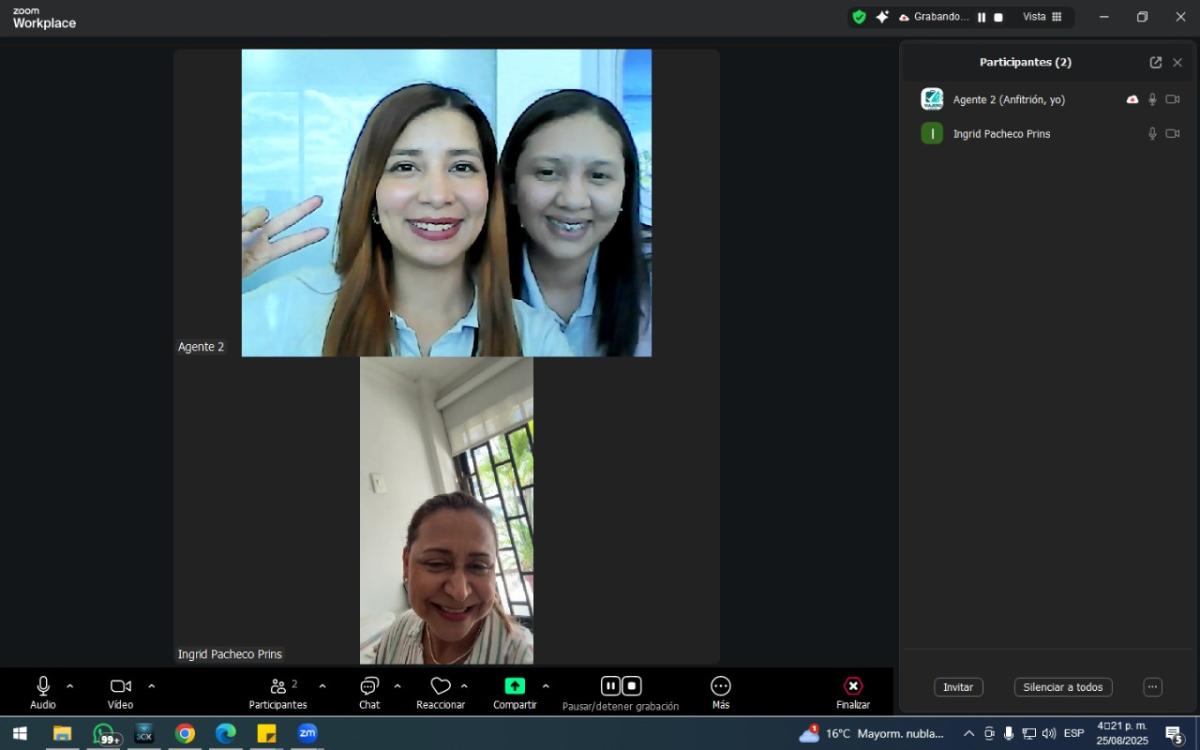Viewport: 1200px width, 750px height.
Task: Pop out the Participantes panel
Action: 1155,62
